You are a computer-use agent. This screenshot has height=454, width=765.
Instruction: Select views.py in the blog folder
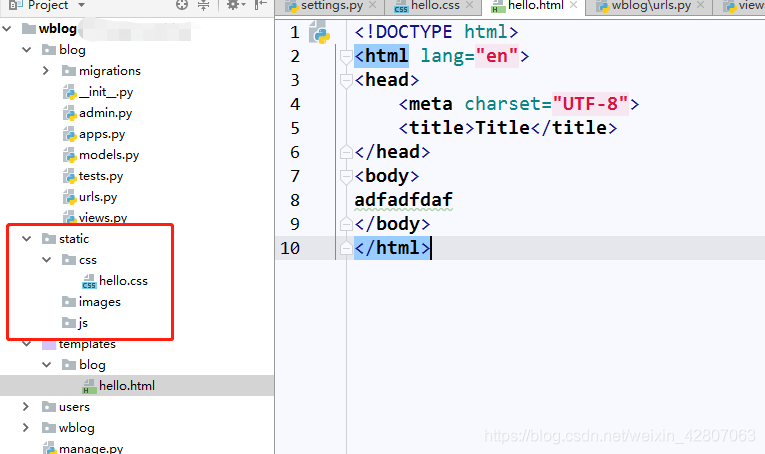coord(103,217)
